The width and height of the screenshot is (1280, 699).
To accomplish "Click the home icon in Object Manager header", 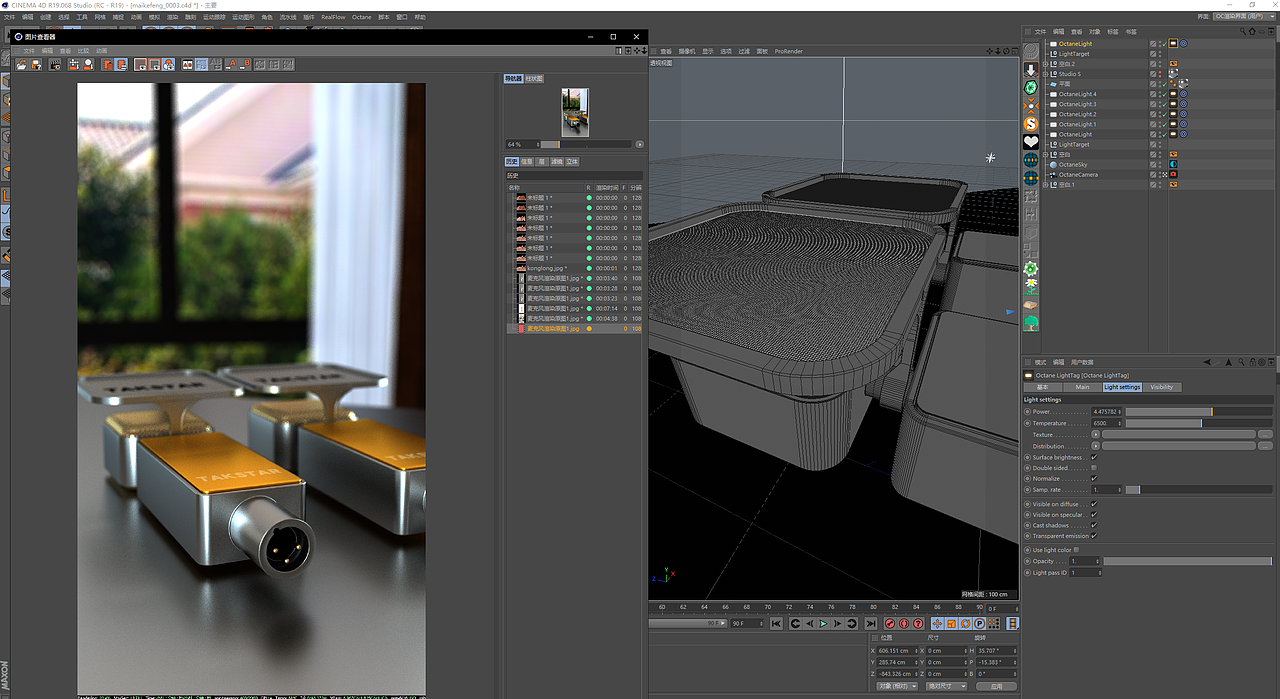I will 1252,31.
